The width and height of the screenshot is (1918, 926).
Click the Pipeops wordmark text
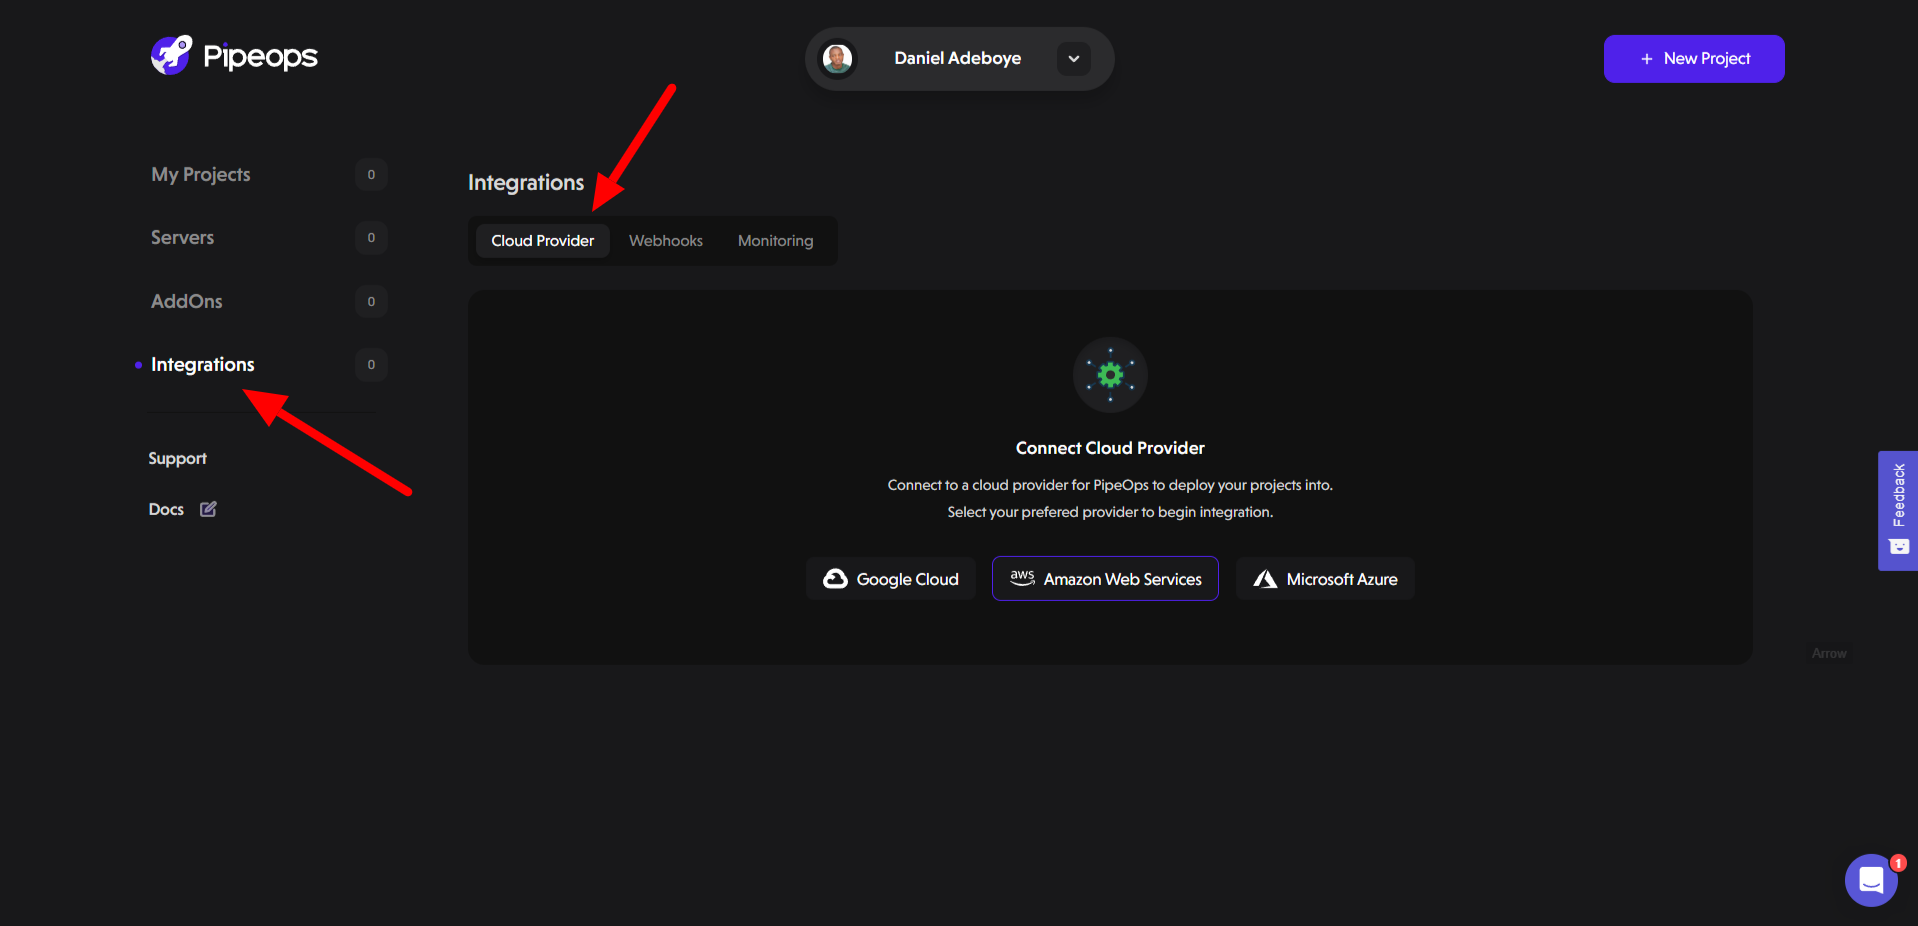click(x=260, y=57)
